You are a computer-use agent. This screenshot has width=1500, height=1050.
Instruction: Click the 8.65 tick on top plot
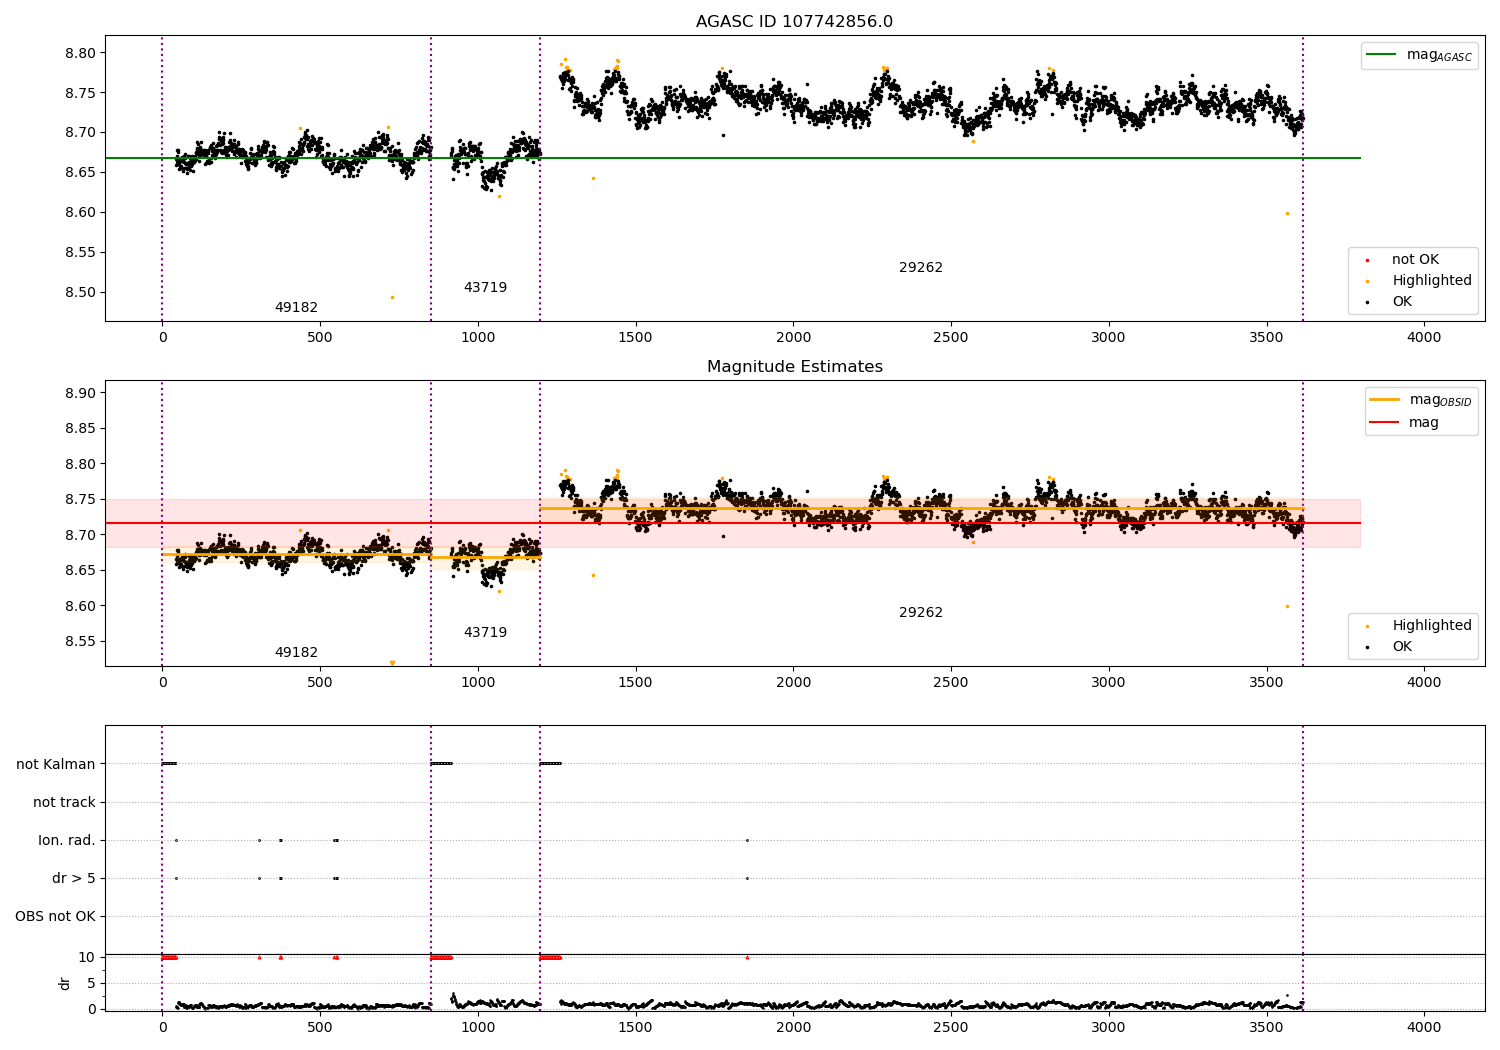tap(80, 173)
